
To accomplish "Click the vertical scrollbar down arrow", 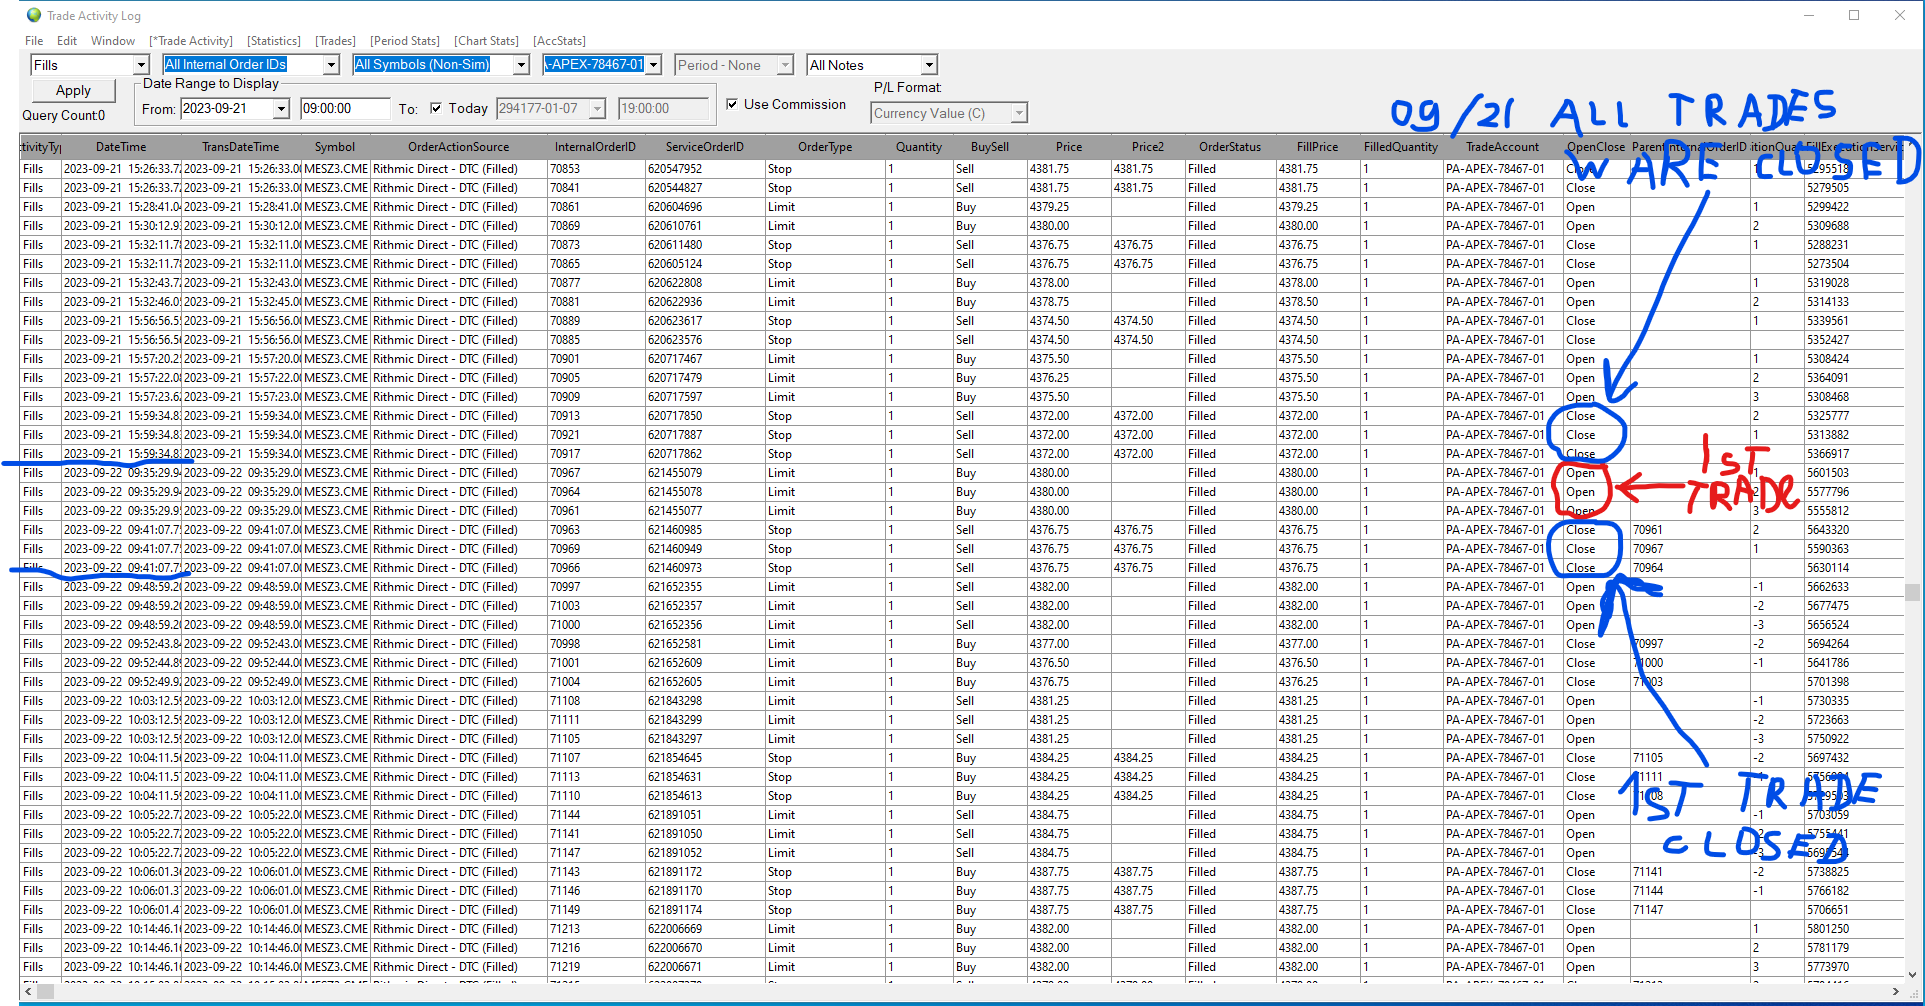I will click(1913, 974).
